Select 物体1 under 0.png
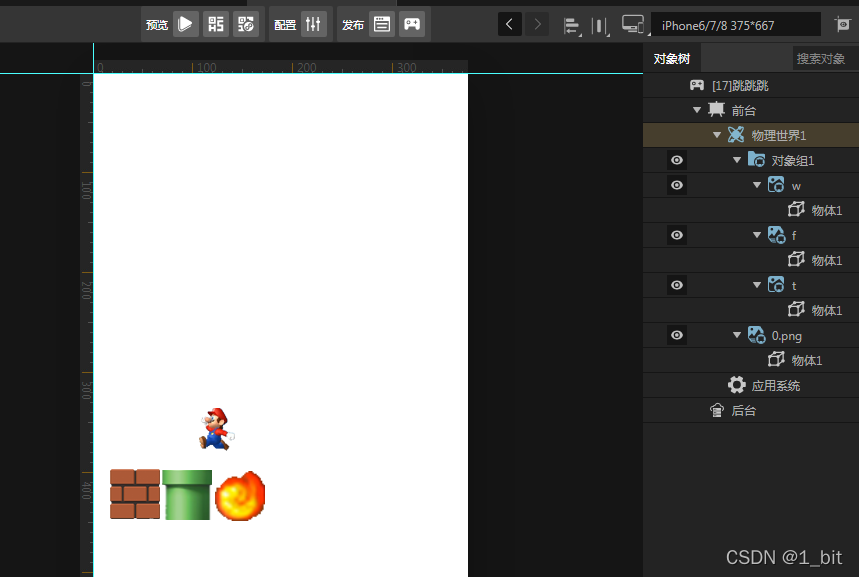Screen dimensions: 859x577 coord(807,360)
